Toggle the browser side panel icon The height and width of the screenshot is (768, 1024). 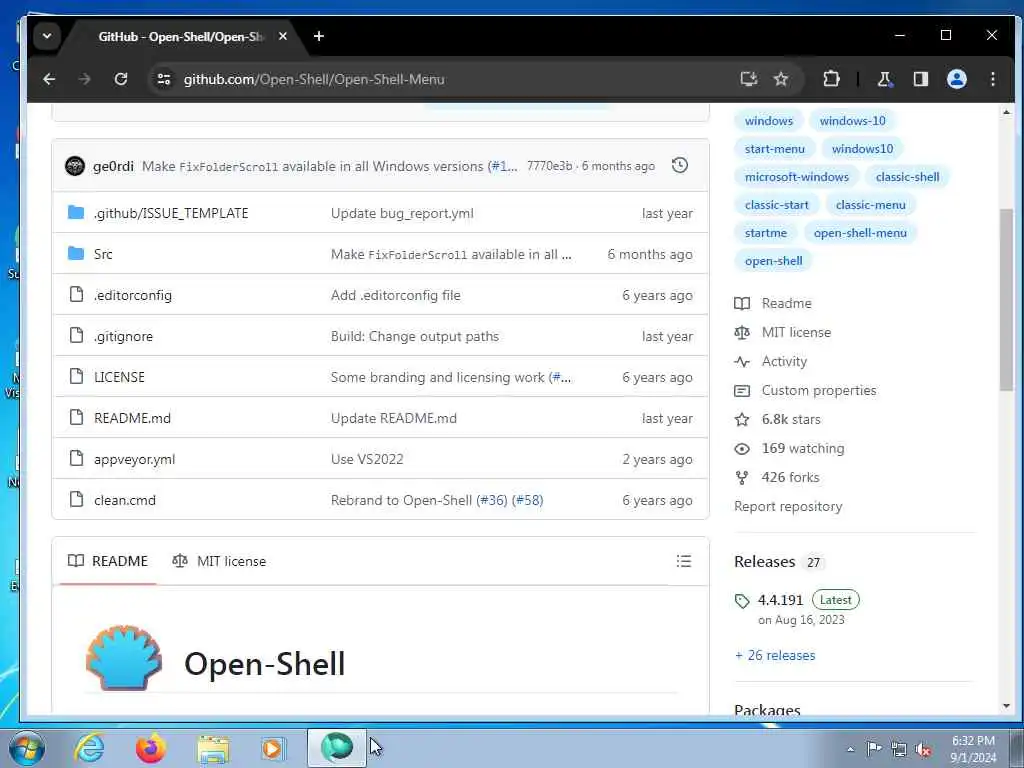921,79
